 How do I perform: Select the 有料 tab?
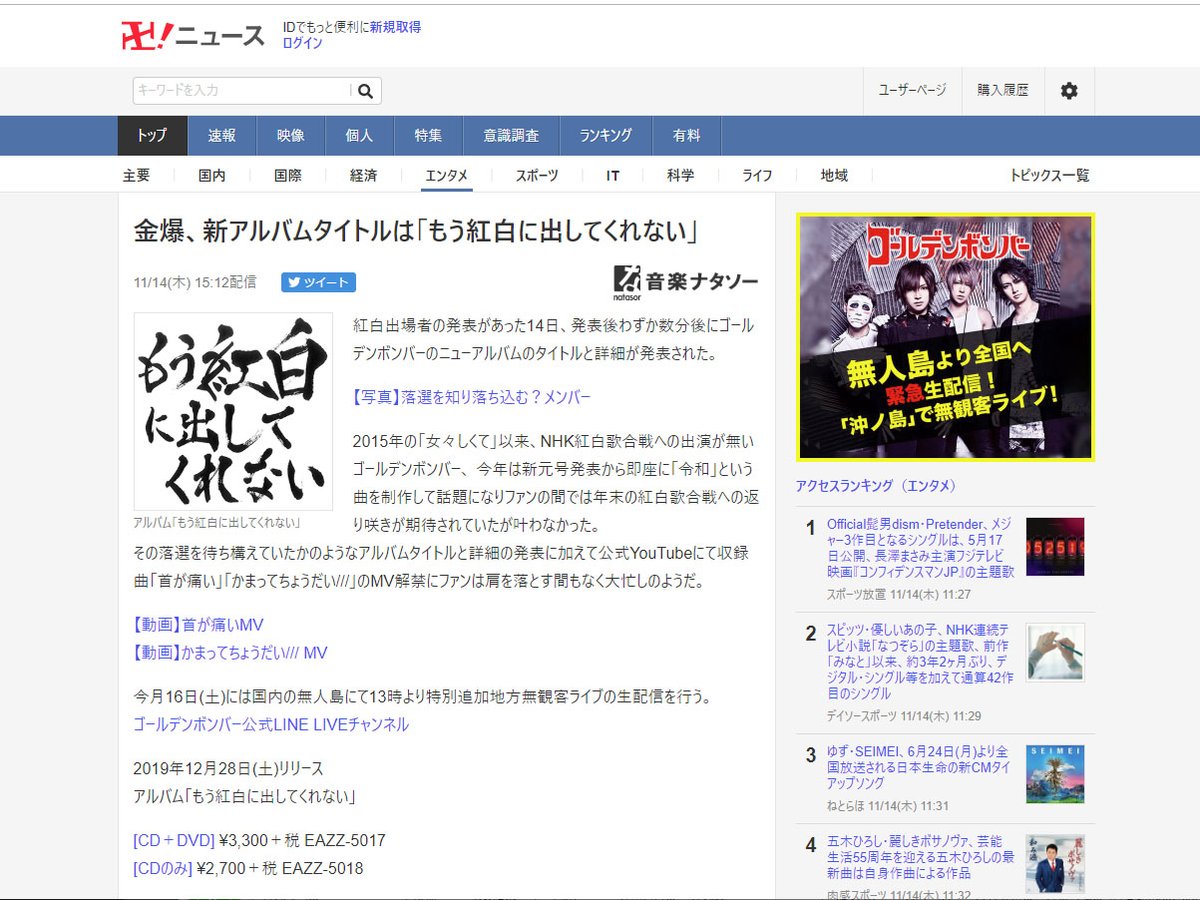click(x=686, y=136)
